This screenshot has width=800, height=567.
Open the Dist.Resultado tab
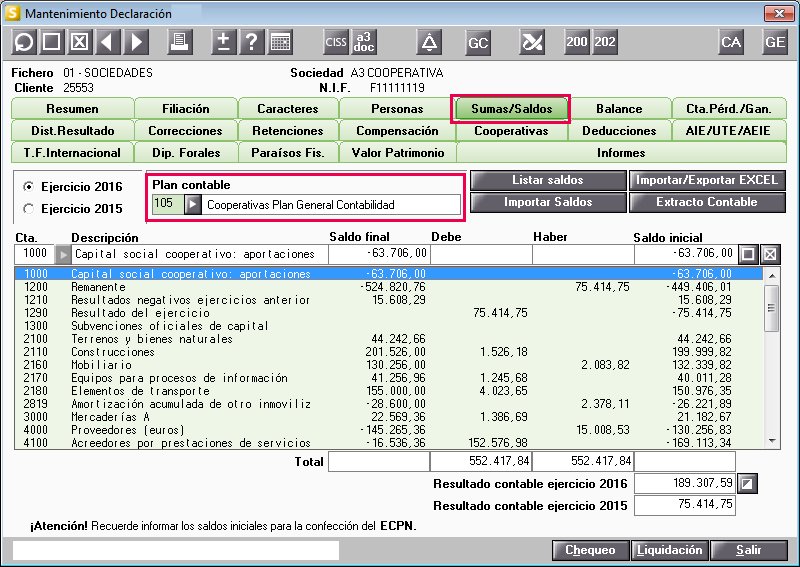click(x=72, y=131)
